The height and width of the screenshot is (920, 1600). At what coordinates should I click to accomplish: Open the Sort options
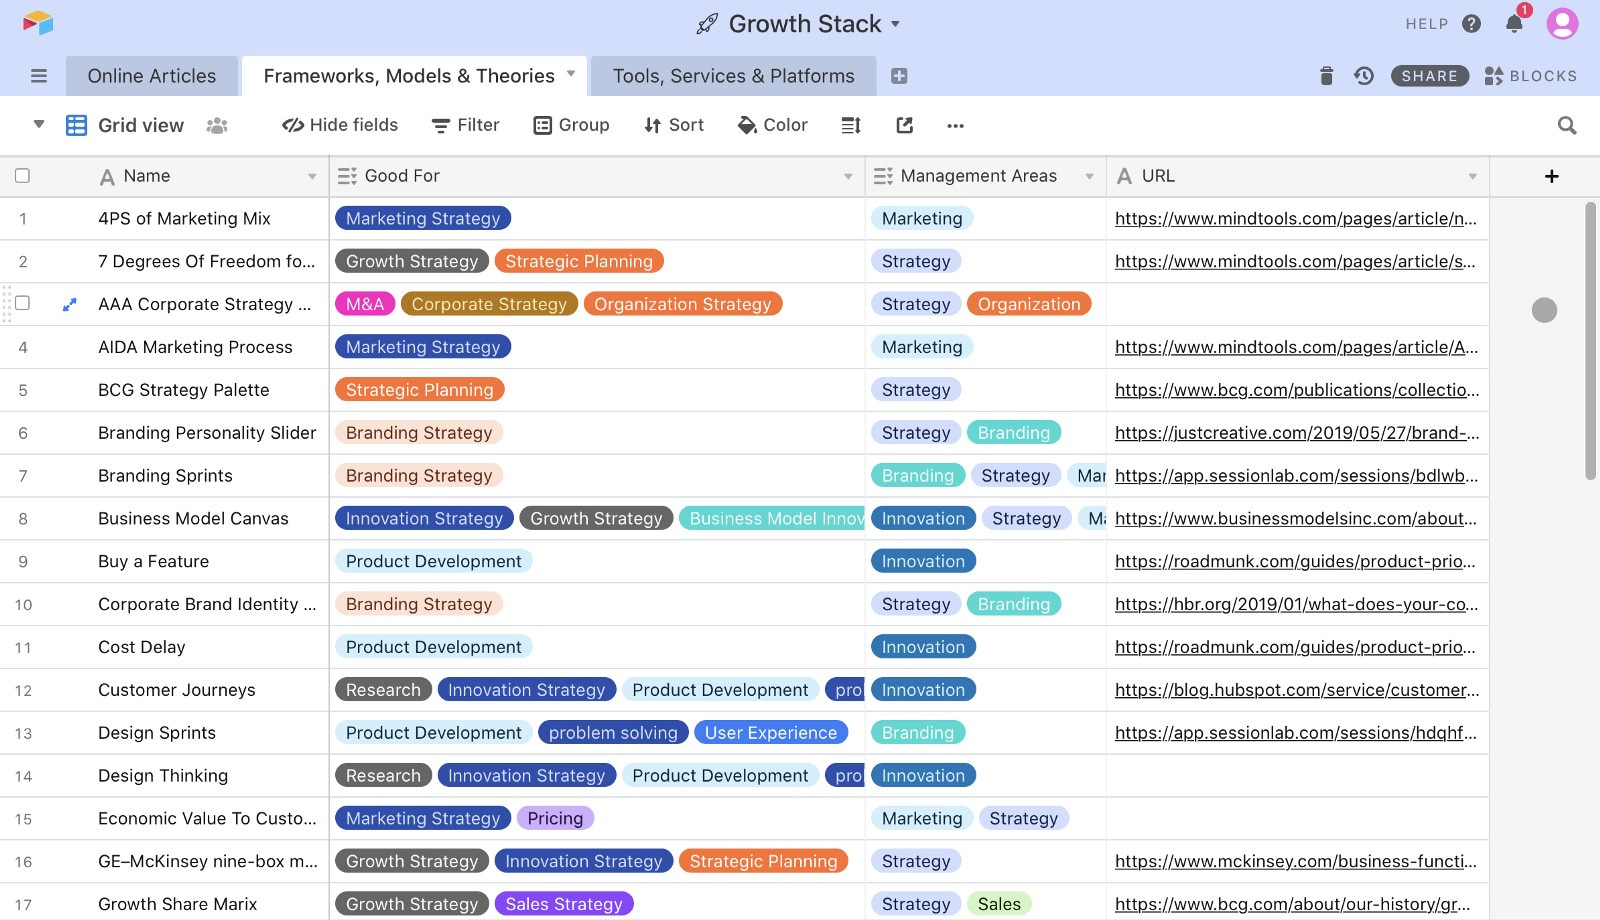pyautogui.click(x=674, y=125)
